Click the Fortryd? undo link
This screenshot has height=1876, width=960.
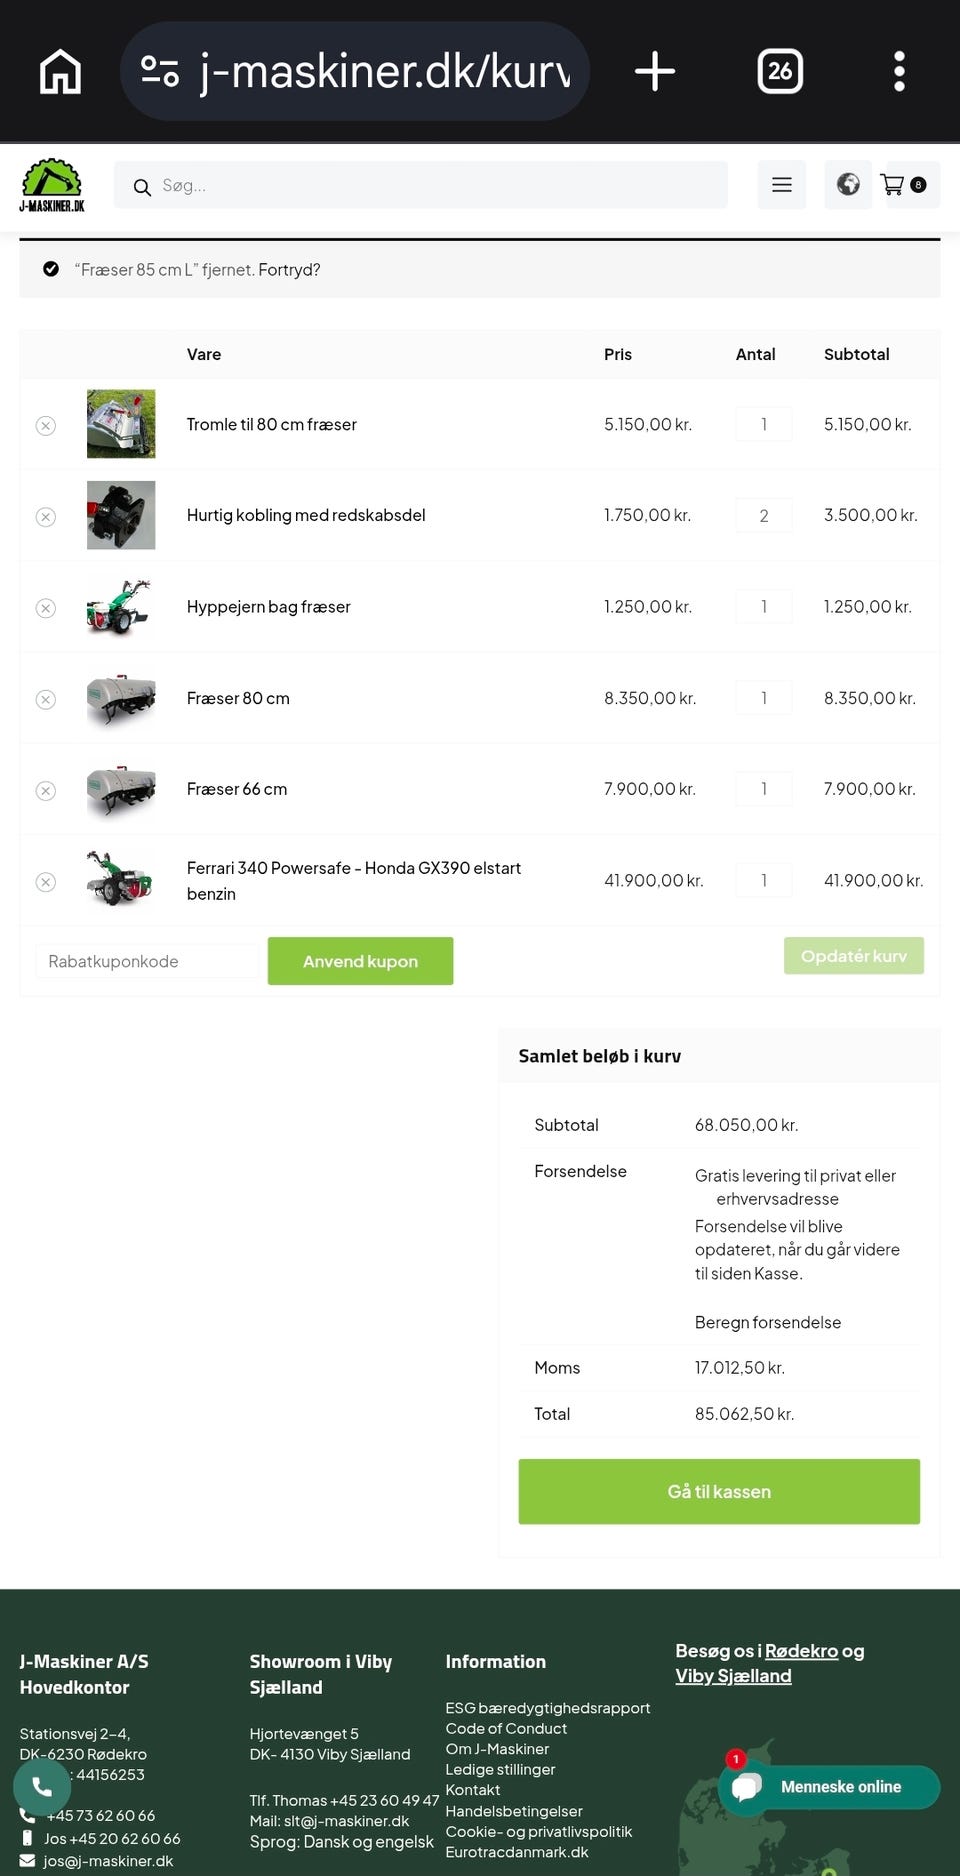(x=289, y=270)
